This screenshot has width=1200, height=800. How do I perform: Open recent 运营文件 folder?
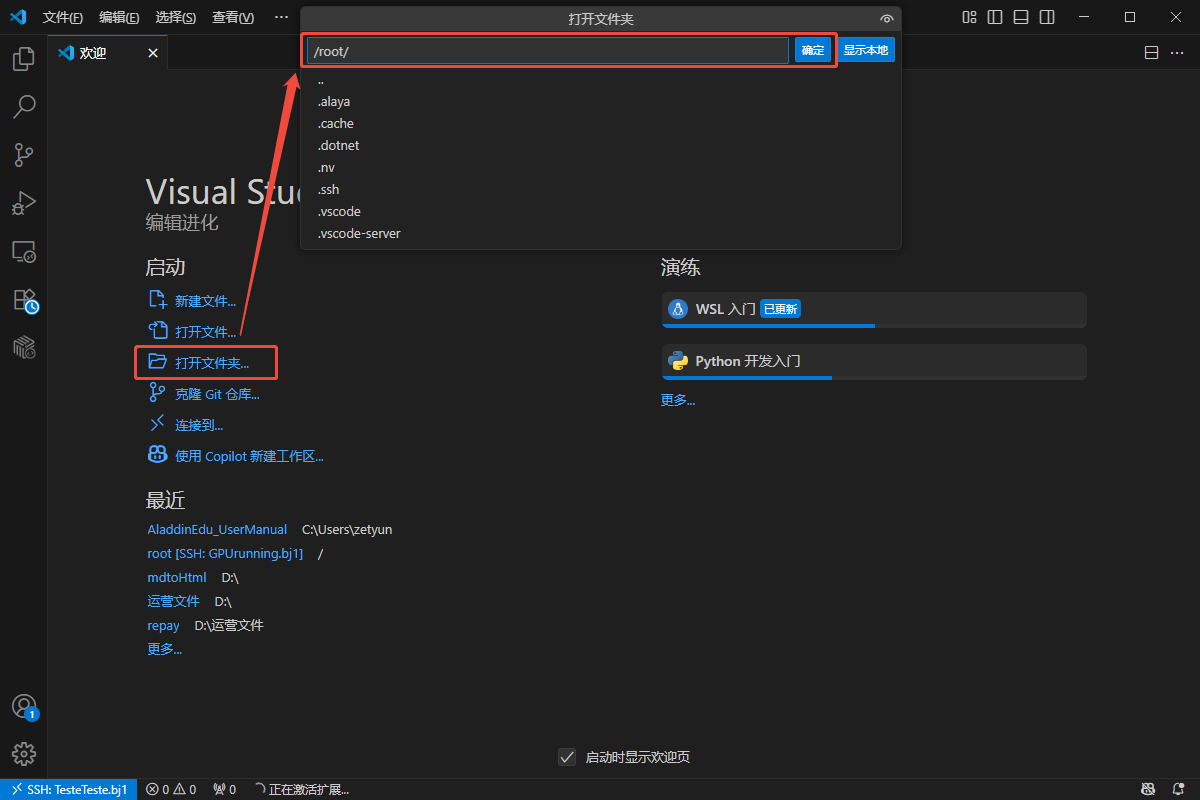pos(174,601)
